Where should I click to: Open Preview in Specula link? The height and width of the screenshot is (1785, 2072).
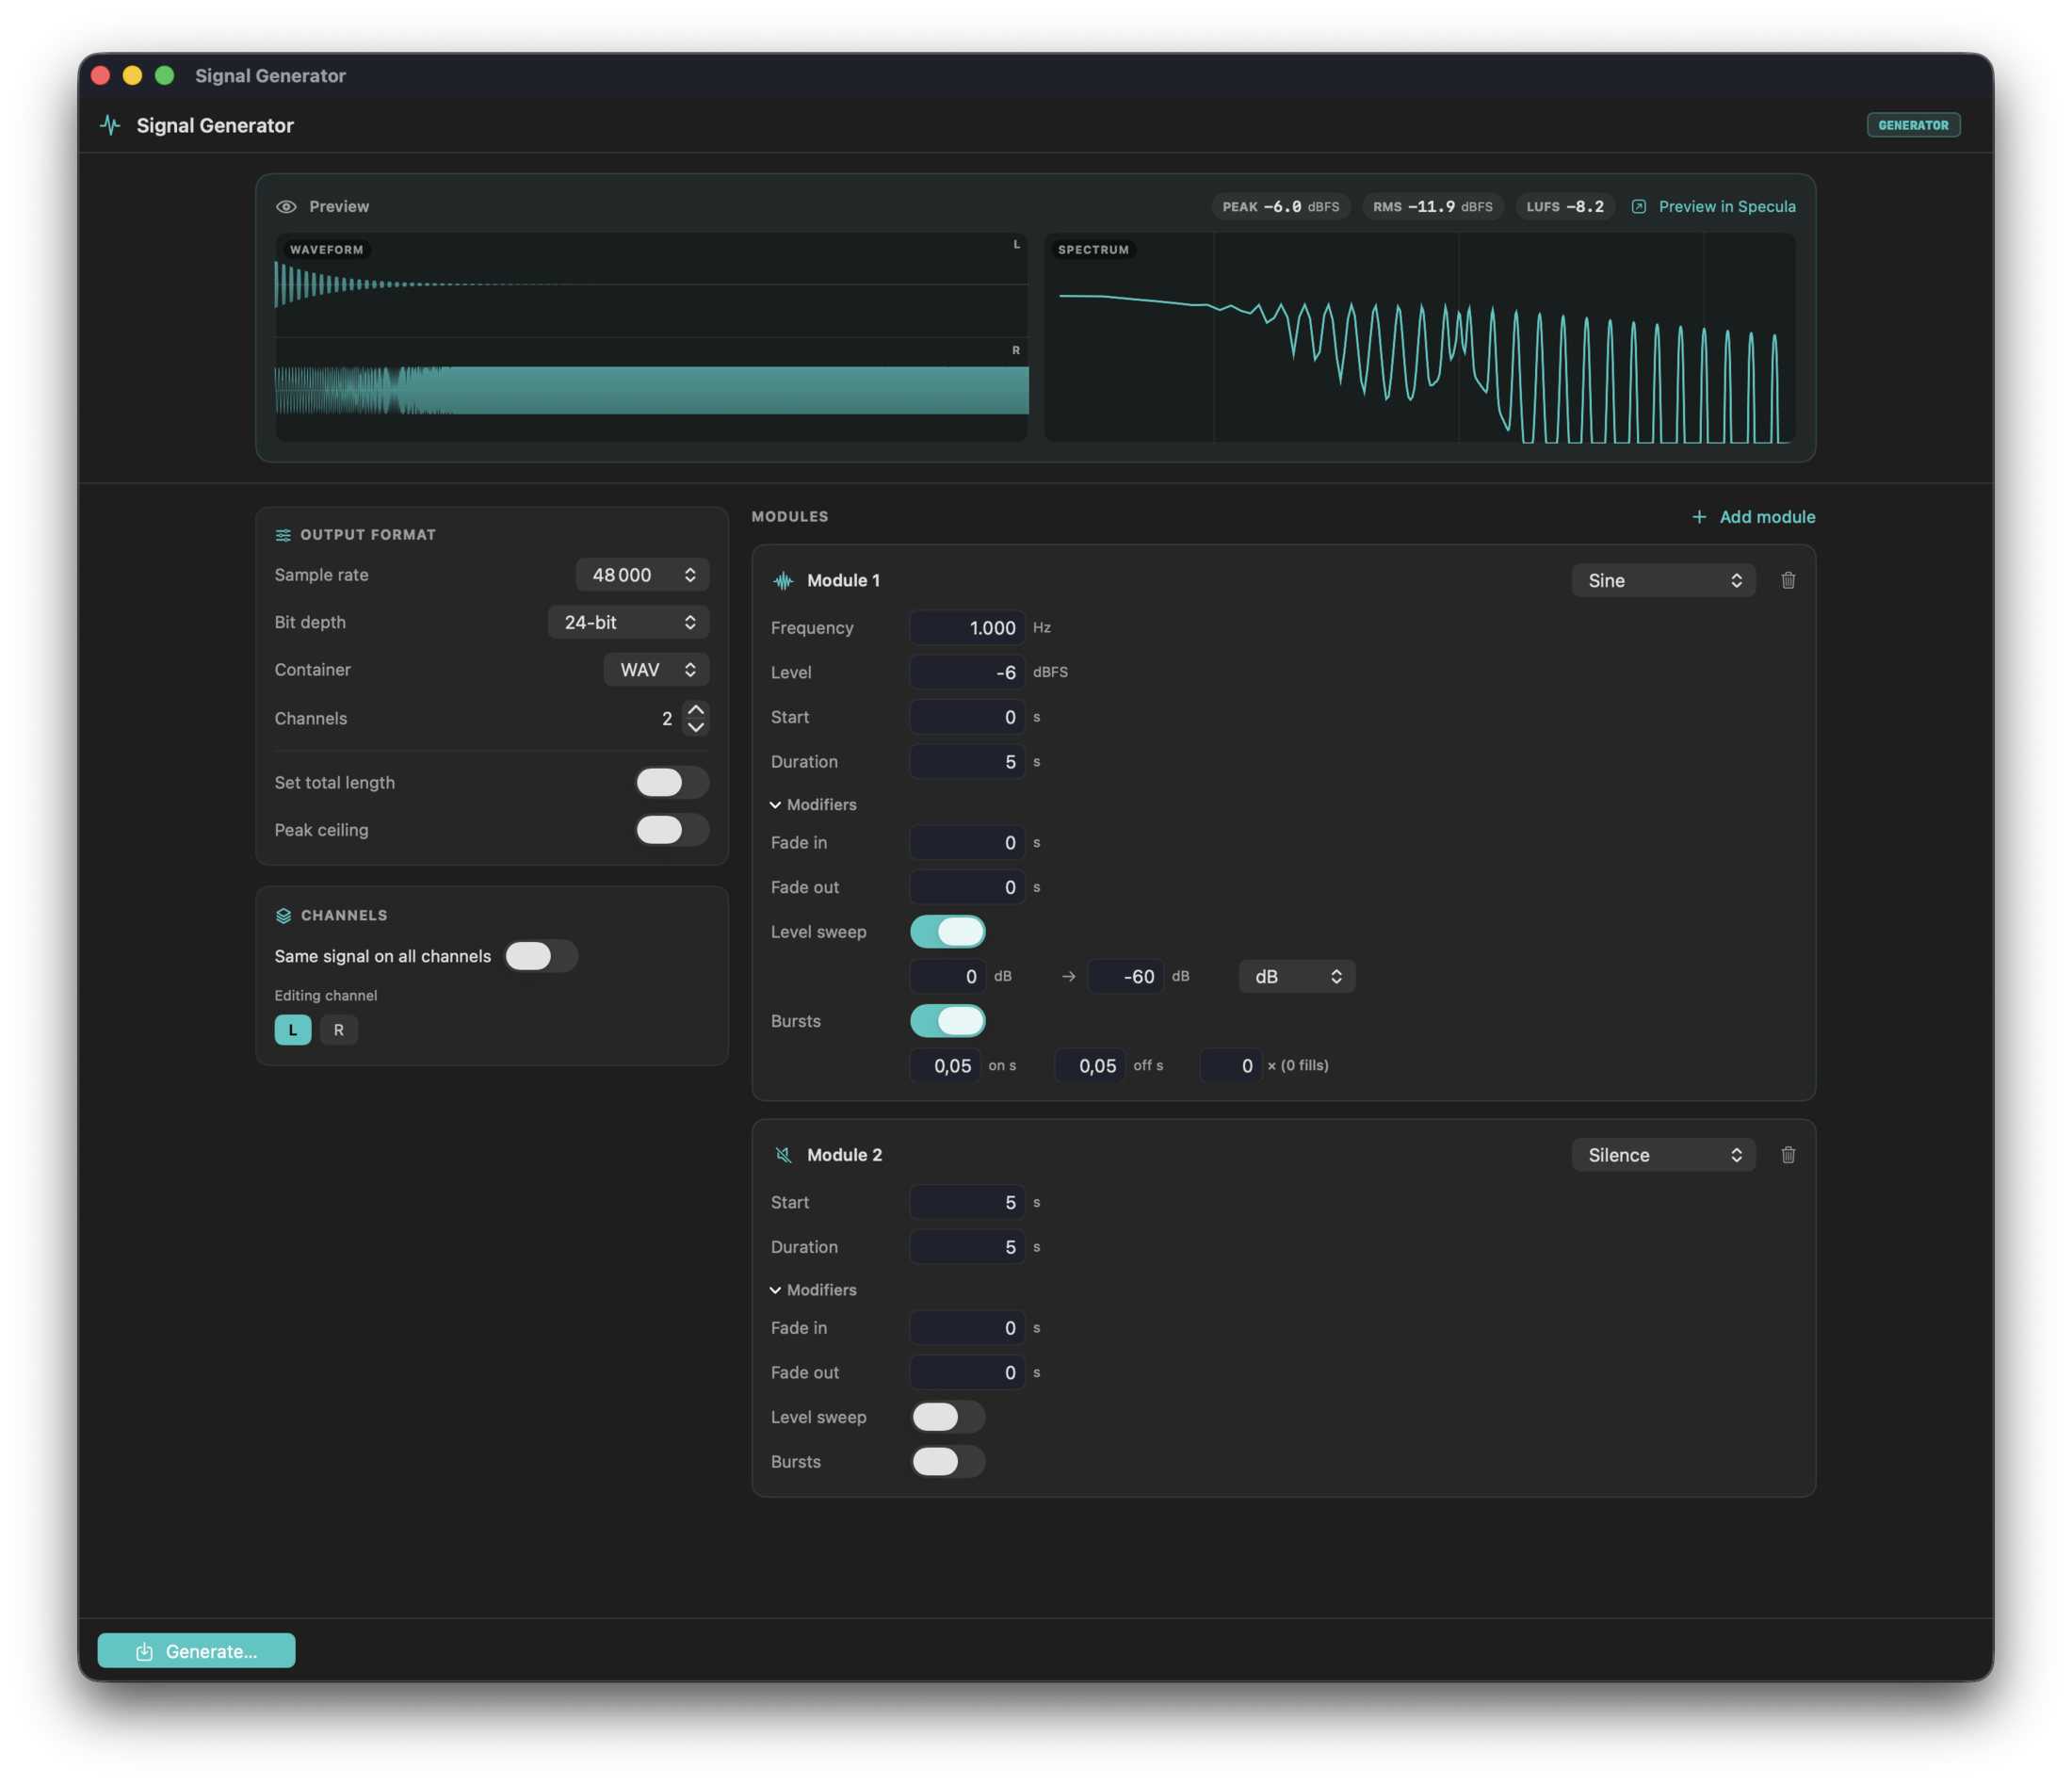[1727, 207]
